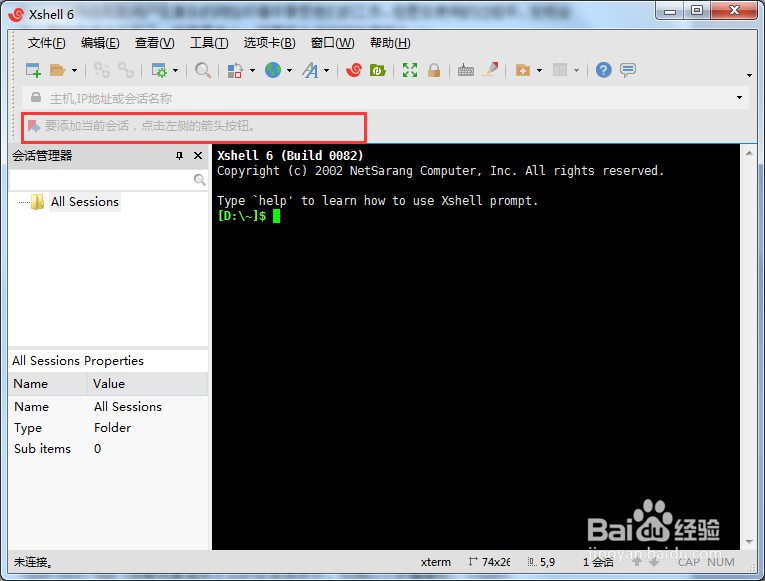Screen dimensions: 765x581
Task: Open the 窗口(W) menu
Action: (333, 43)
